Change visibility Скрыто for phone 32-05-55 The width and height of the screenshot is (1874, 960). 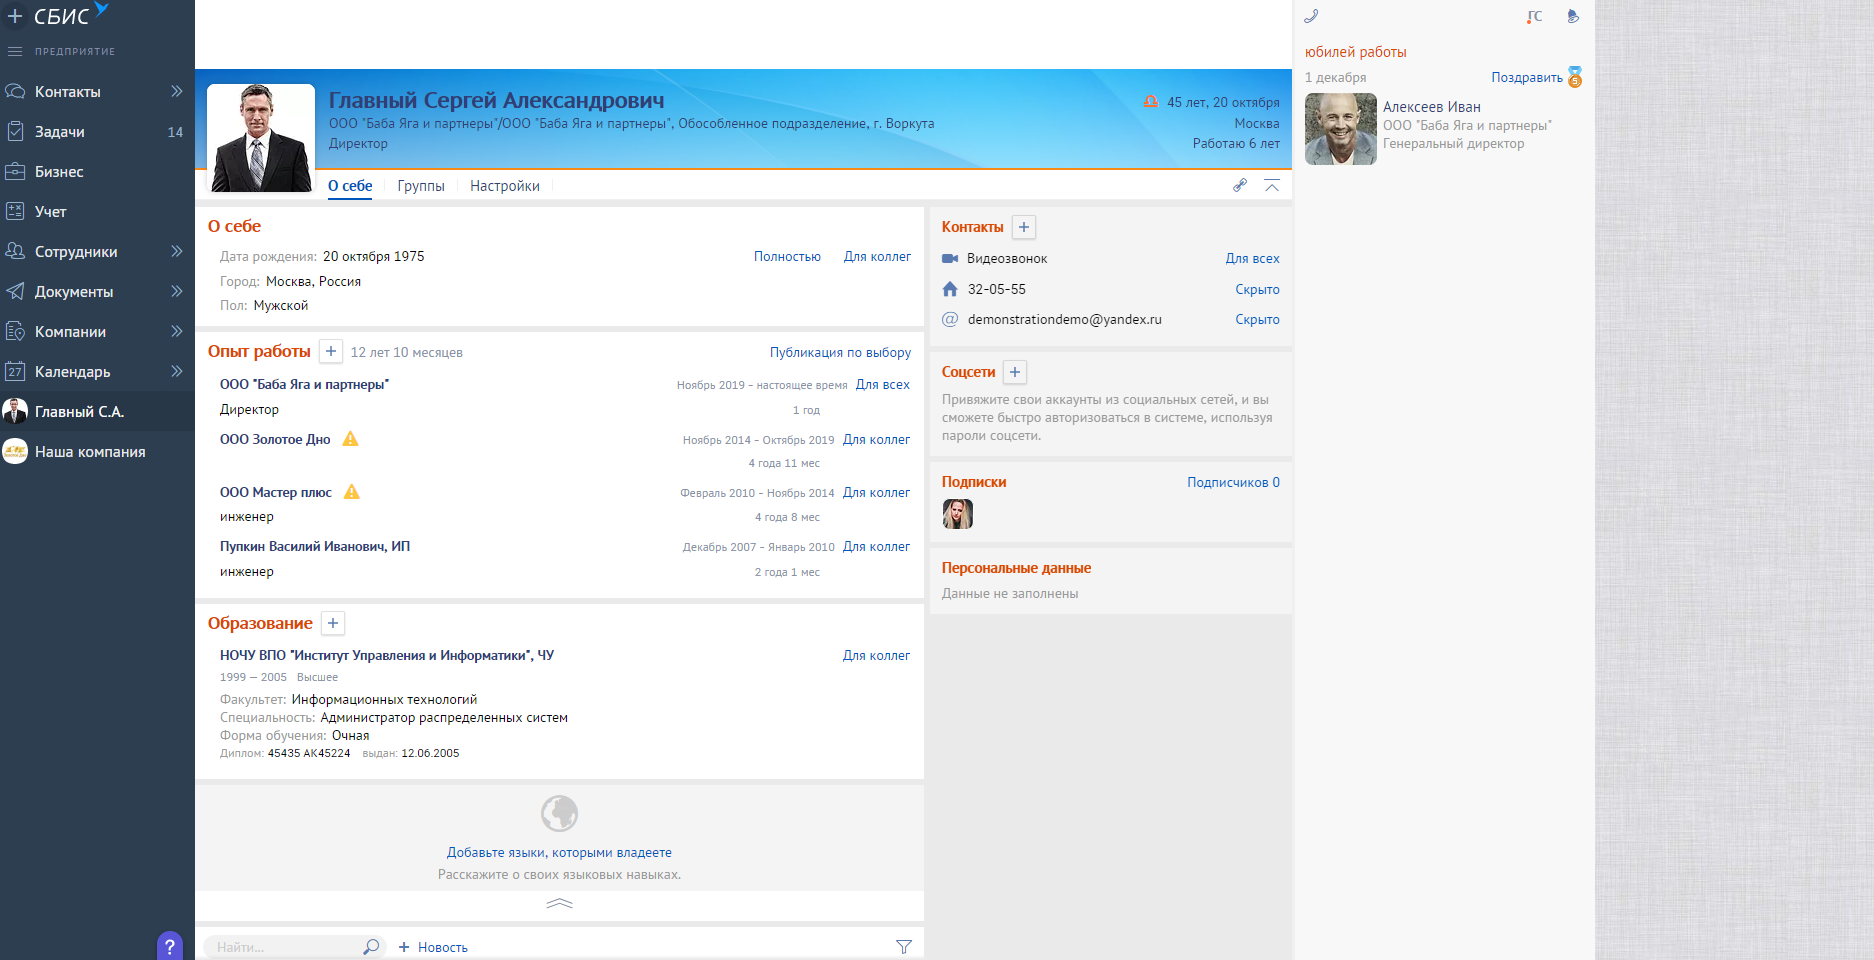point(1257,289)
